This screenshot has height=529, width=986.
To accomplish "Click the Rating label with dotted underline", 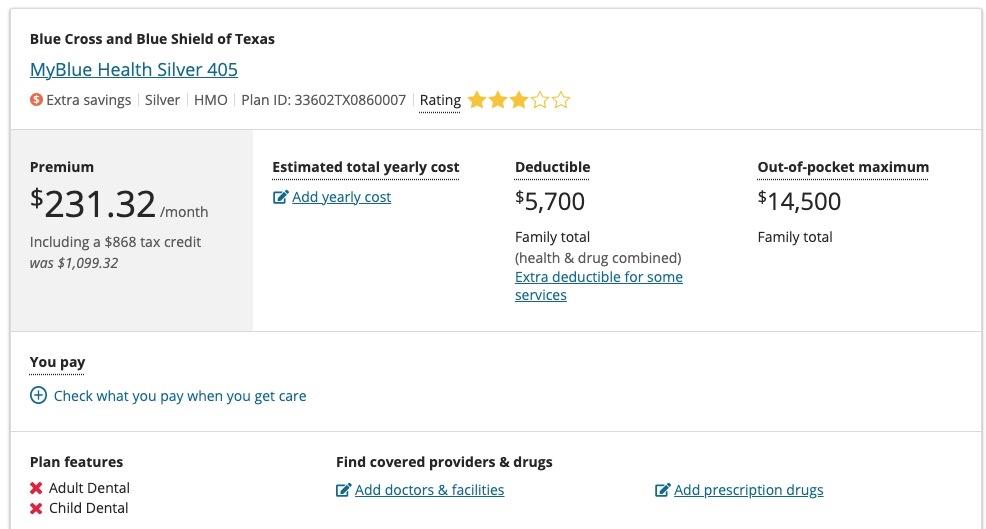I will [440, 100].
